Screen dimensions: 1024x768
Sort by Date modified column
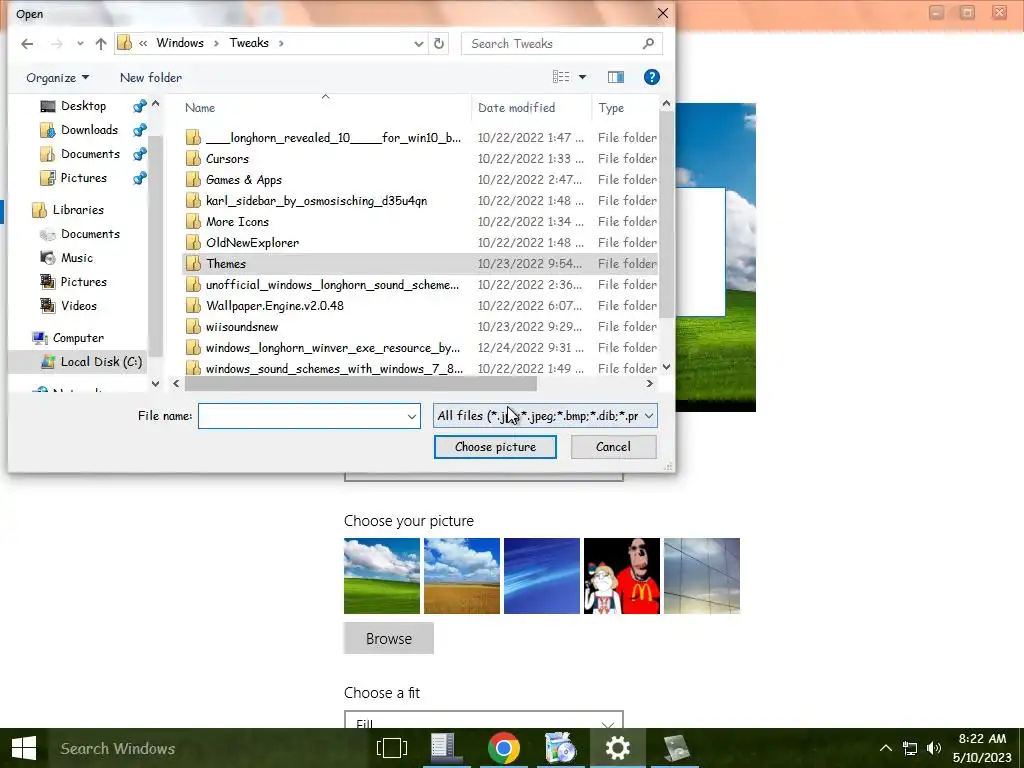click(517, 108)
